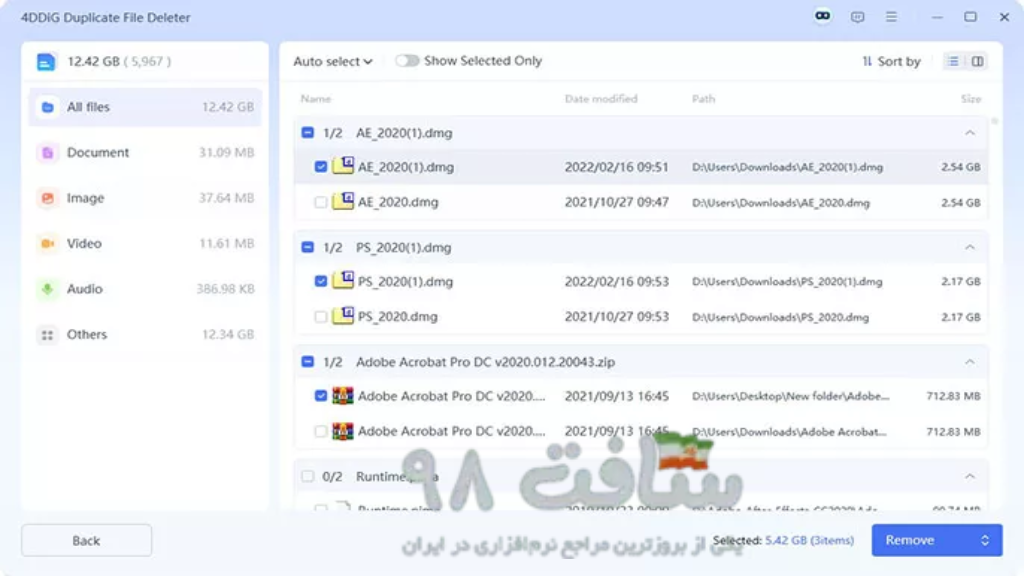Viewport: 1024px width, 576px height.
Task: Click Selected 5.42 GB (3items) text
Action: pos(783,540)
